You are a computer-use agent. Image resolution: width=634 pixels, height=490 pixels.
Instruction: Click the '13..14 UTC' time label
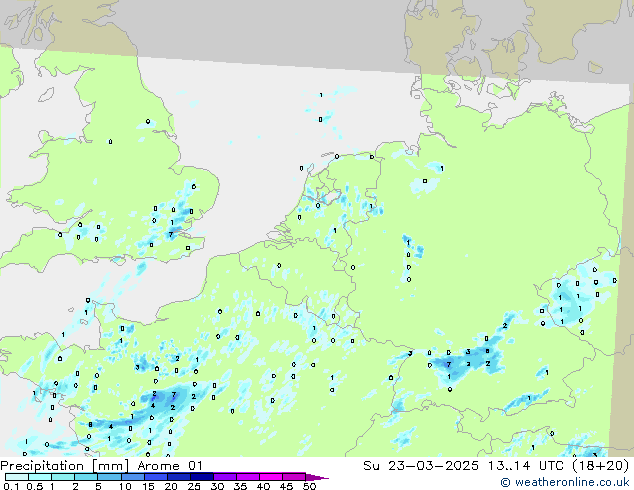(x=525, y=466)
